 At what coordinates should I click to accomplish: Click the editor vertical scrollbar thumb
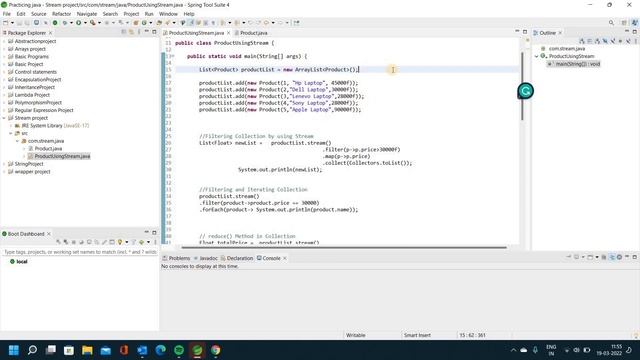click(x=522, y=86)
